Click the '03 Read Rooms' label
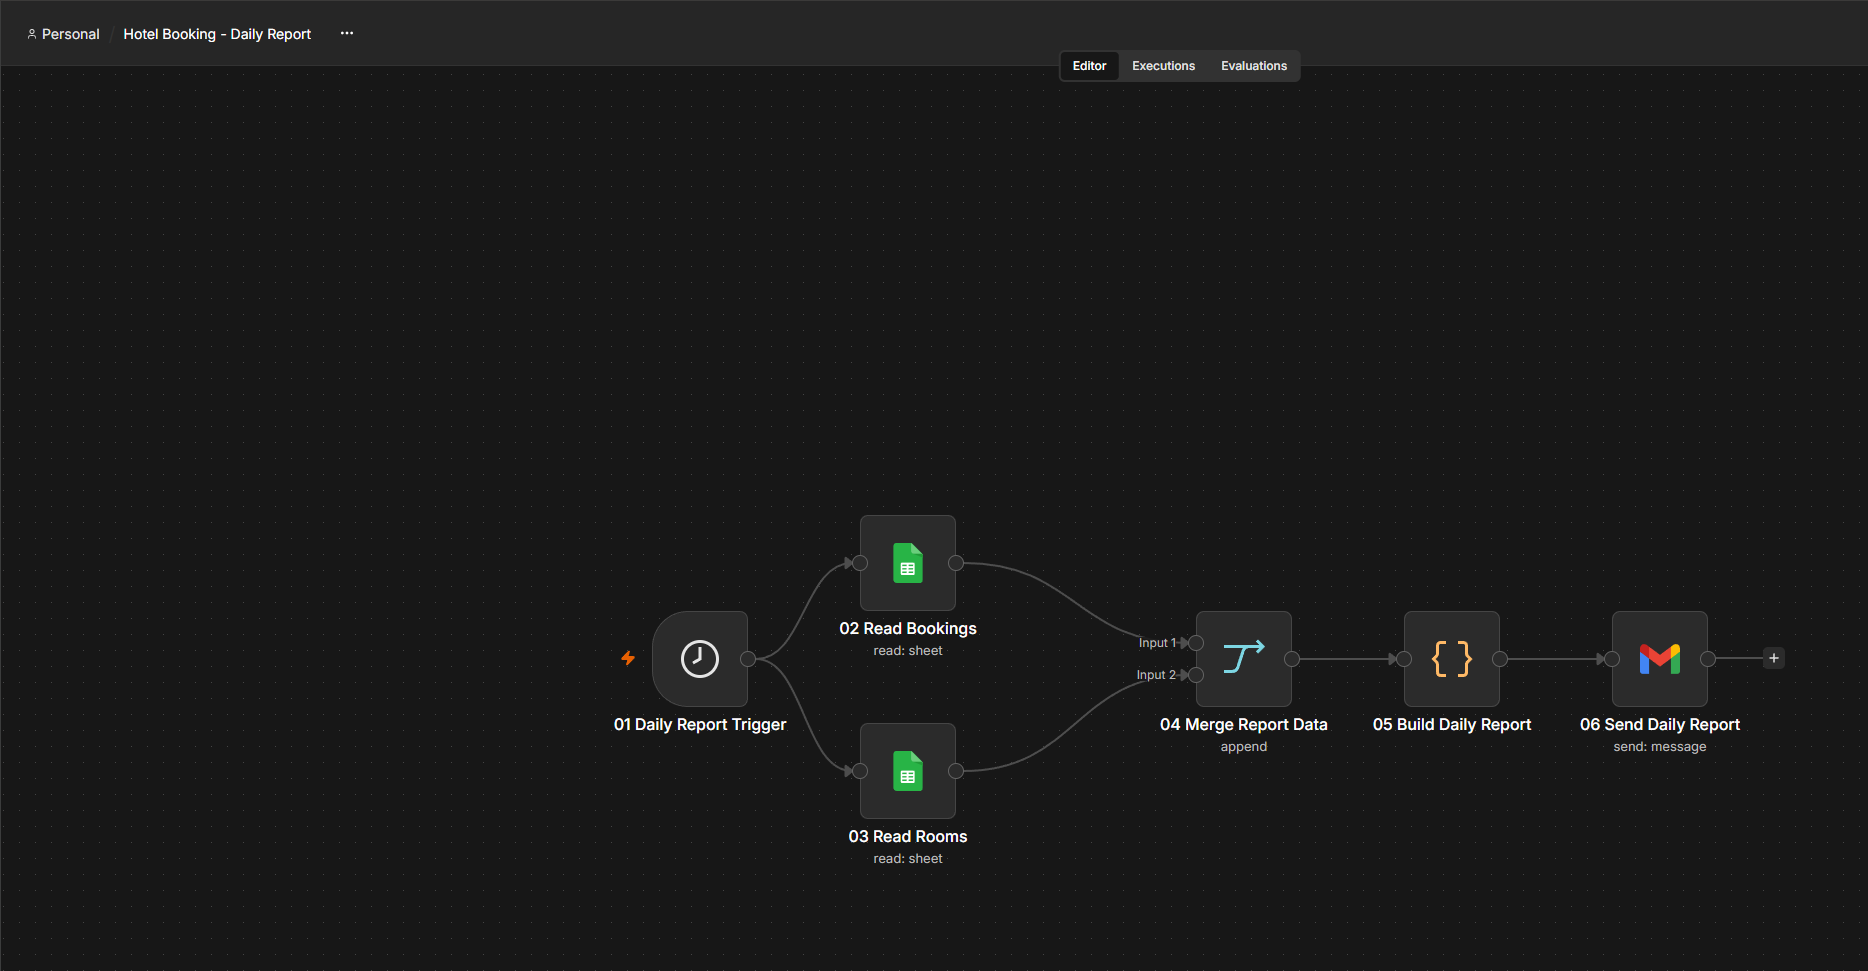The width and height of the screenshot is (1868, 971). pos(908,836)
